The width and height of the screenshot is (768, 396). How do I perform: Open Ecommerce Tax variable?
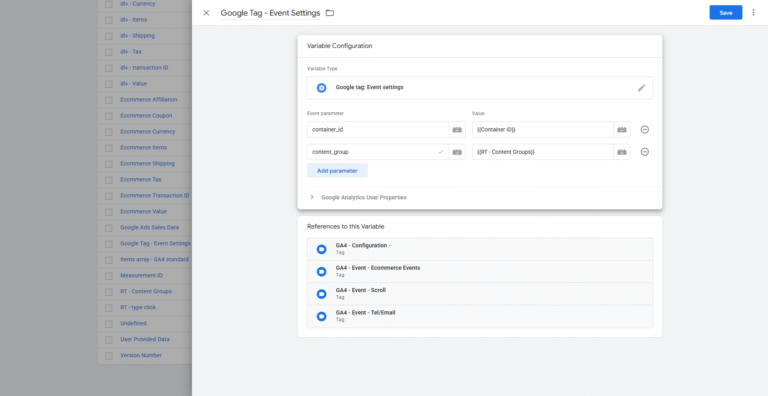click(141, 179)
